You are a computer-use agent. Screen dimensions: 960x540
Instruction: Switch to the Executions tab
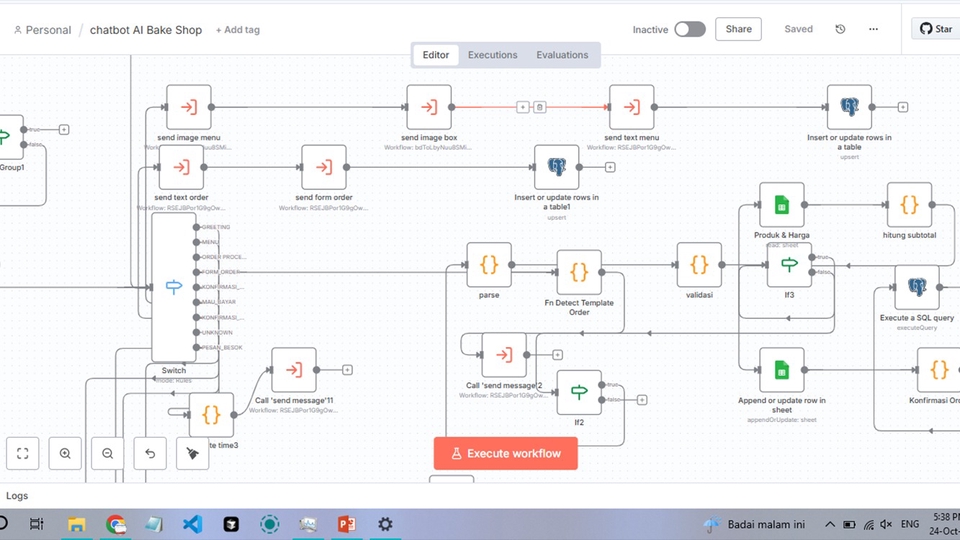pyautogui.click(x=492, y=55)
